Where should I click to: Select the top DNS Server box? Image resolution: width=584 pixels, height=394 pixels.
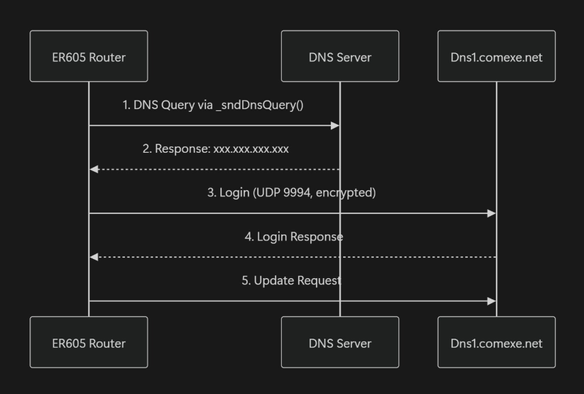click(x=340, y=56)
